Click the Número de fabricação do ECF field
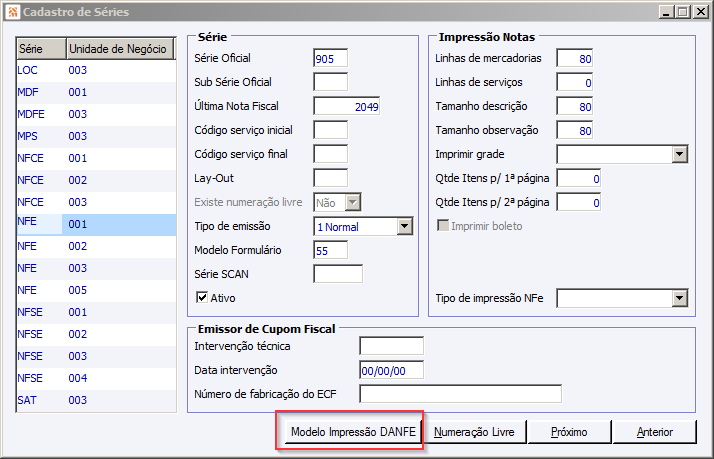Viewport: 714px width, 459px height. pyautogui.click(x=460, y=393)
